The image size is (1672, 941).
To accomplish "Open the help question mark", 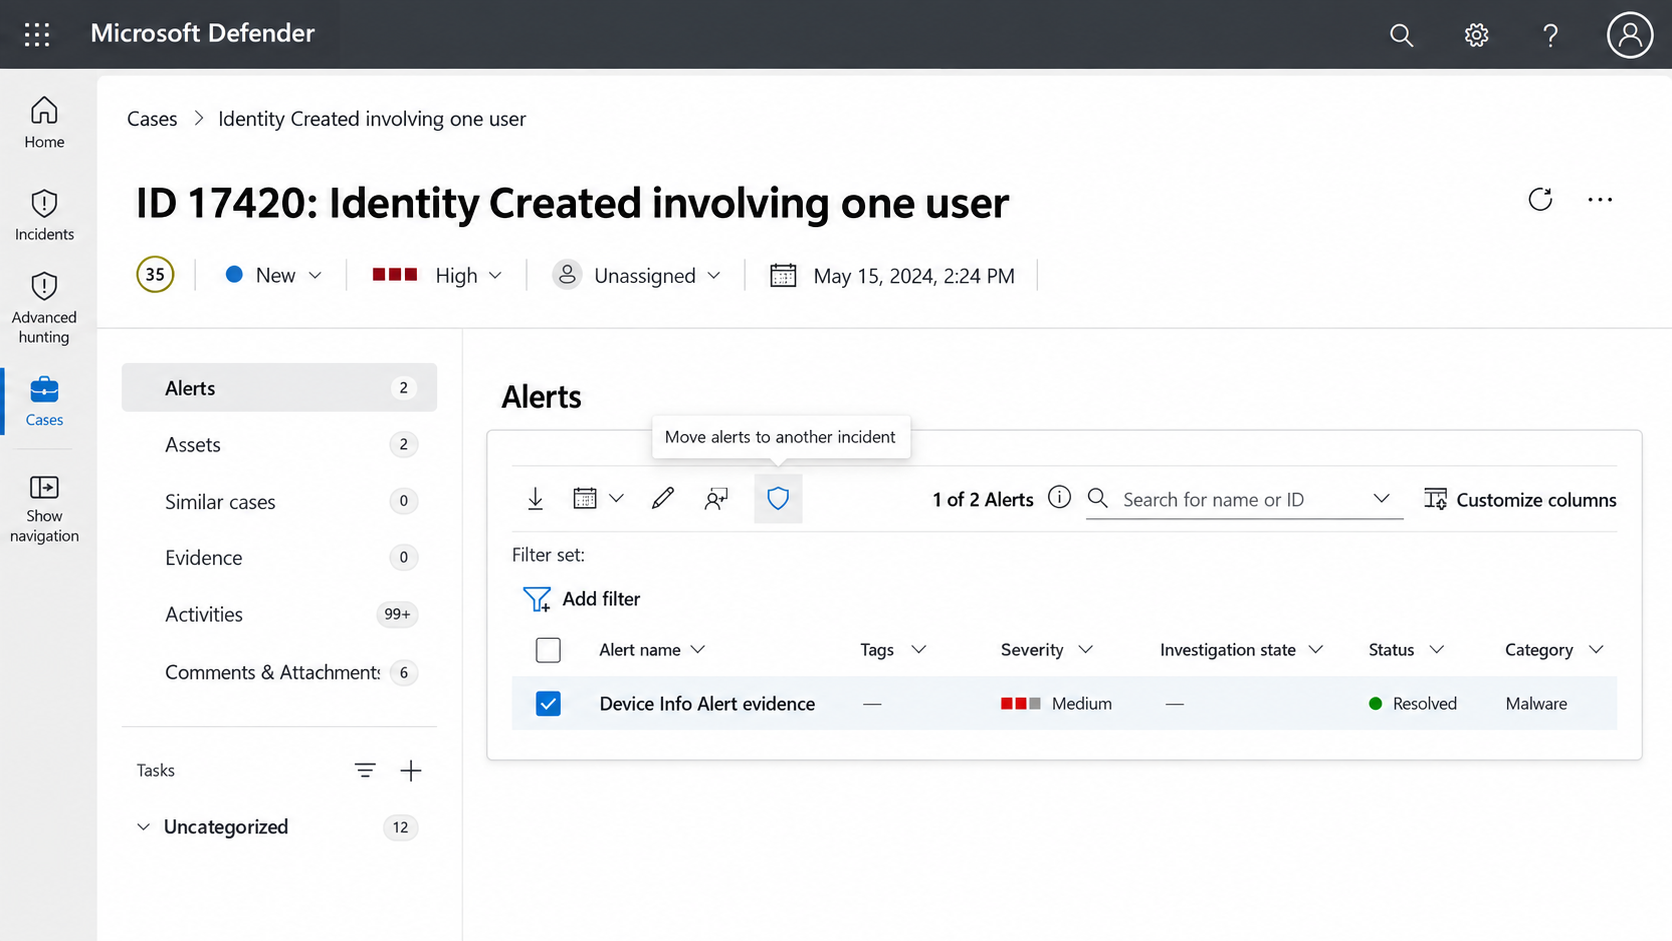I will coord(1550,35).
